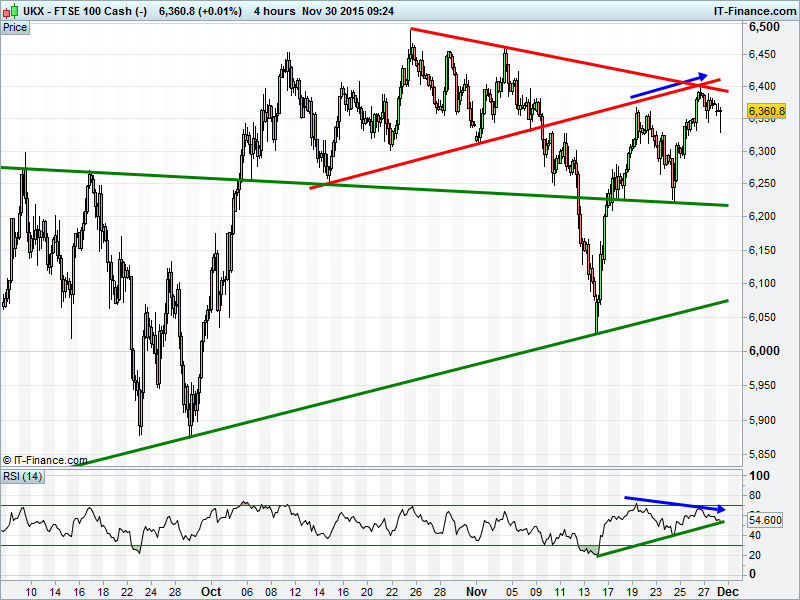Click the Price panel label
The height and width of the screenshot is (600, 800).
pyautogui.click(x=15, y=28)
